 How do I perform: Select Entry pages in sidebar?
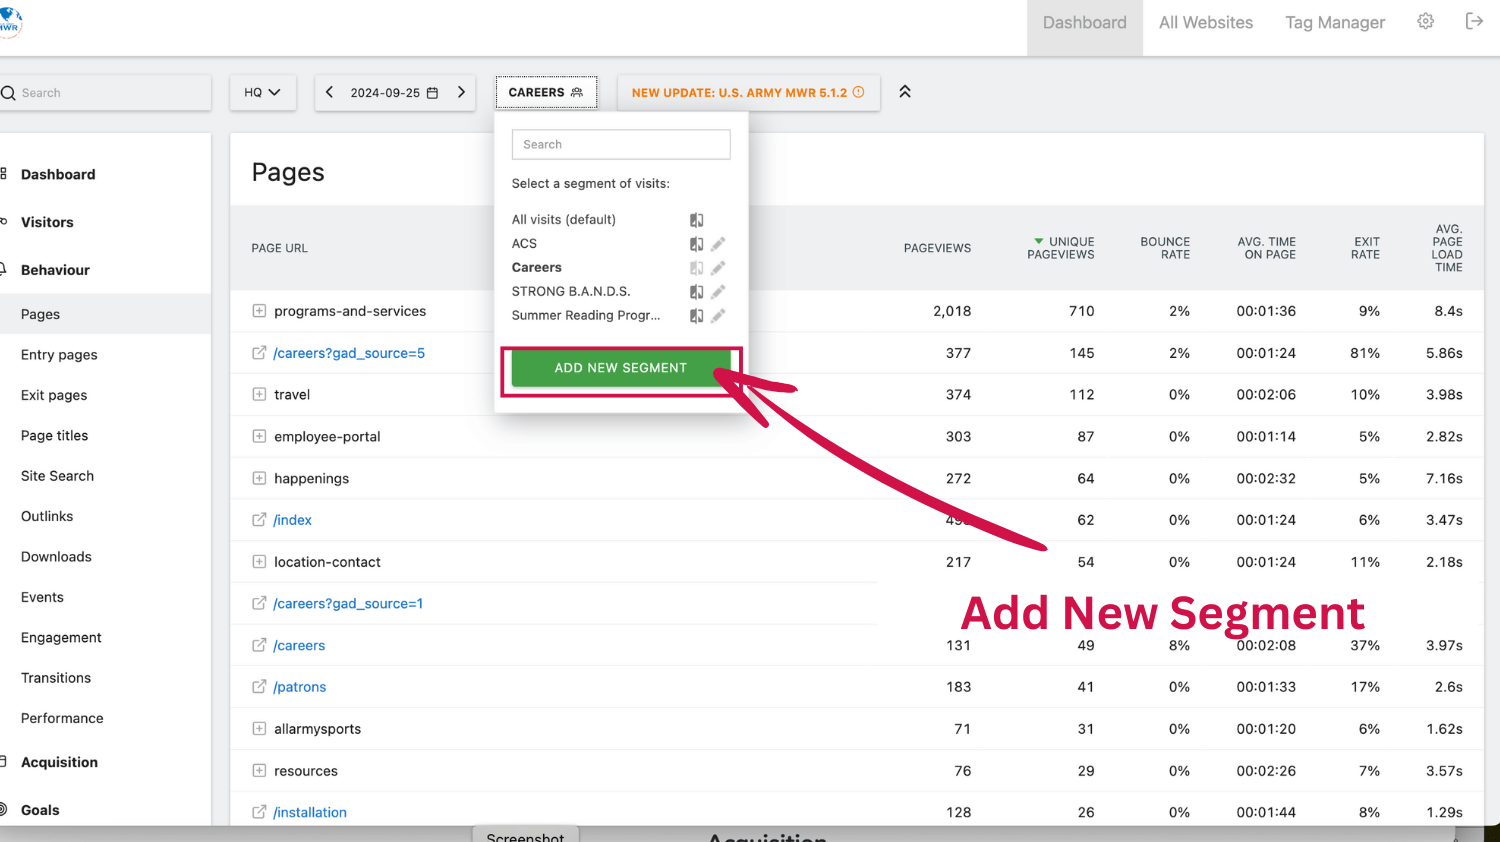(59, 355)
